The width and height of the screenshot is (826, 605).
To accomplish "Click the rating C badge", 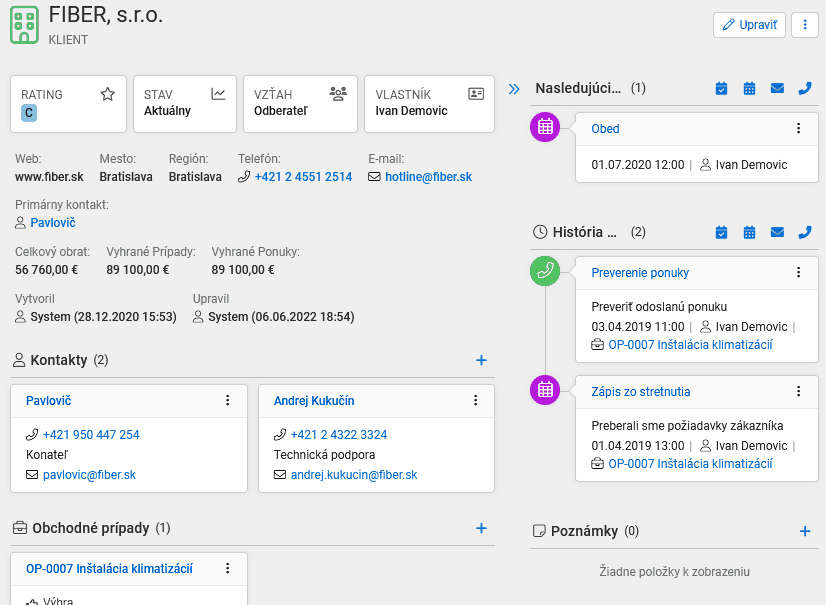I will (29, 113).
